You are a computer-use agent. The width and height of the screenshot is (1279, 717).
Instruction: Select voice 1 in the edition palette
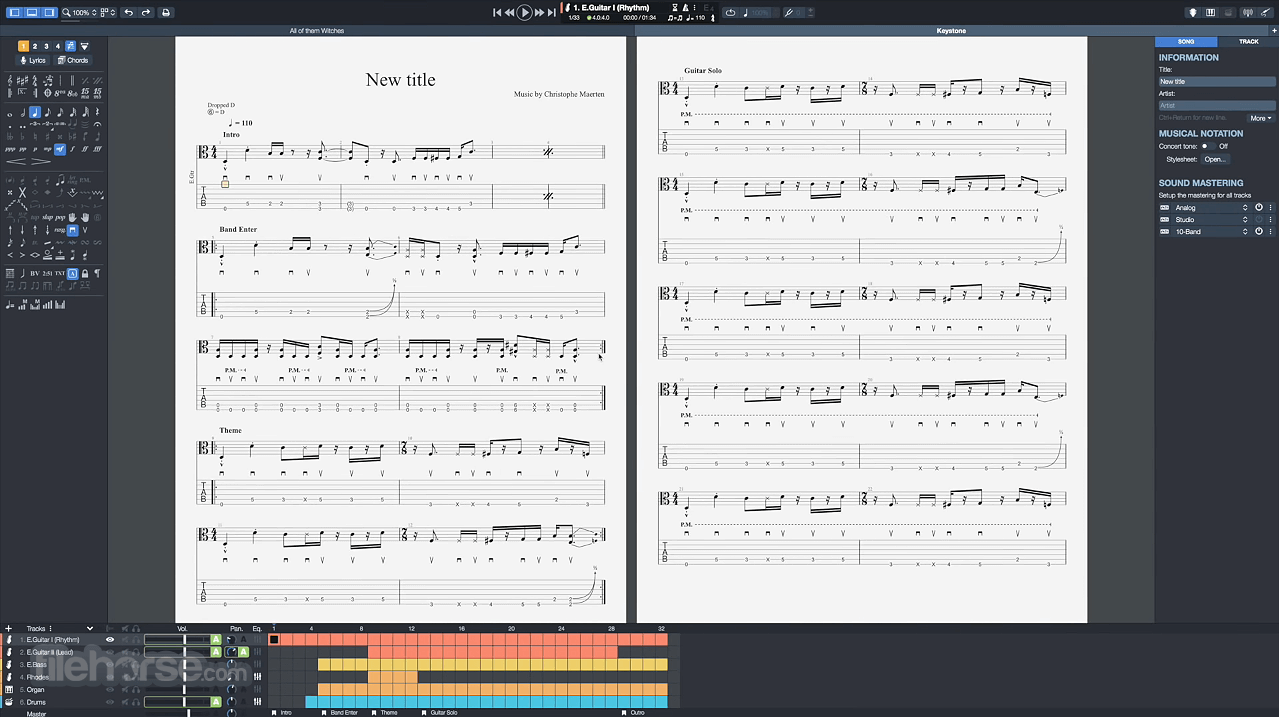pos(23,46)
